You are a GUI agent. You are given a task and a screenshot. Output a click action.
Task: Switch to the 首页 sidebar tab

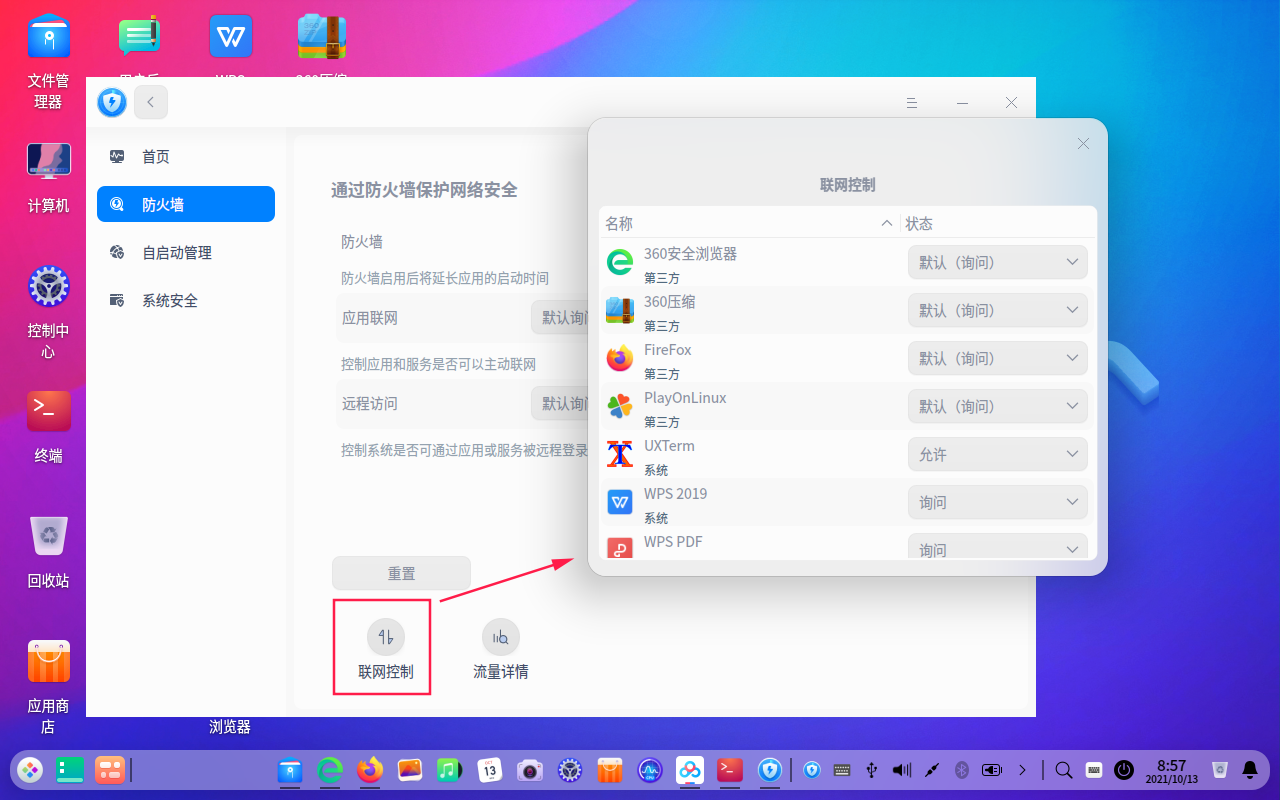(x=186, y=156)
